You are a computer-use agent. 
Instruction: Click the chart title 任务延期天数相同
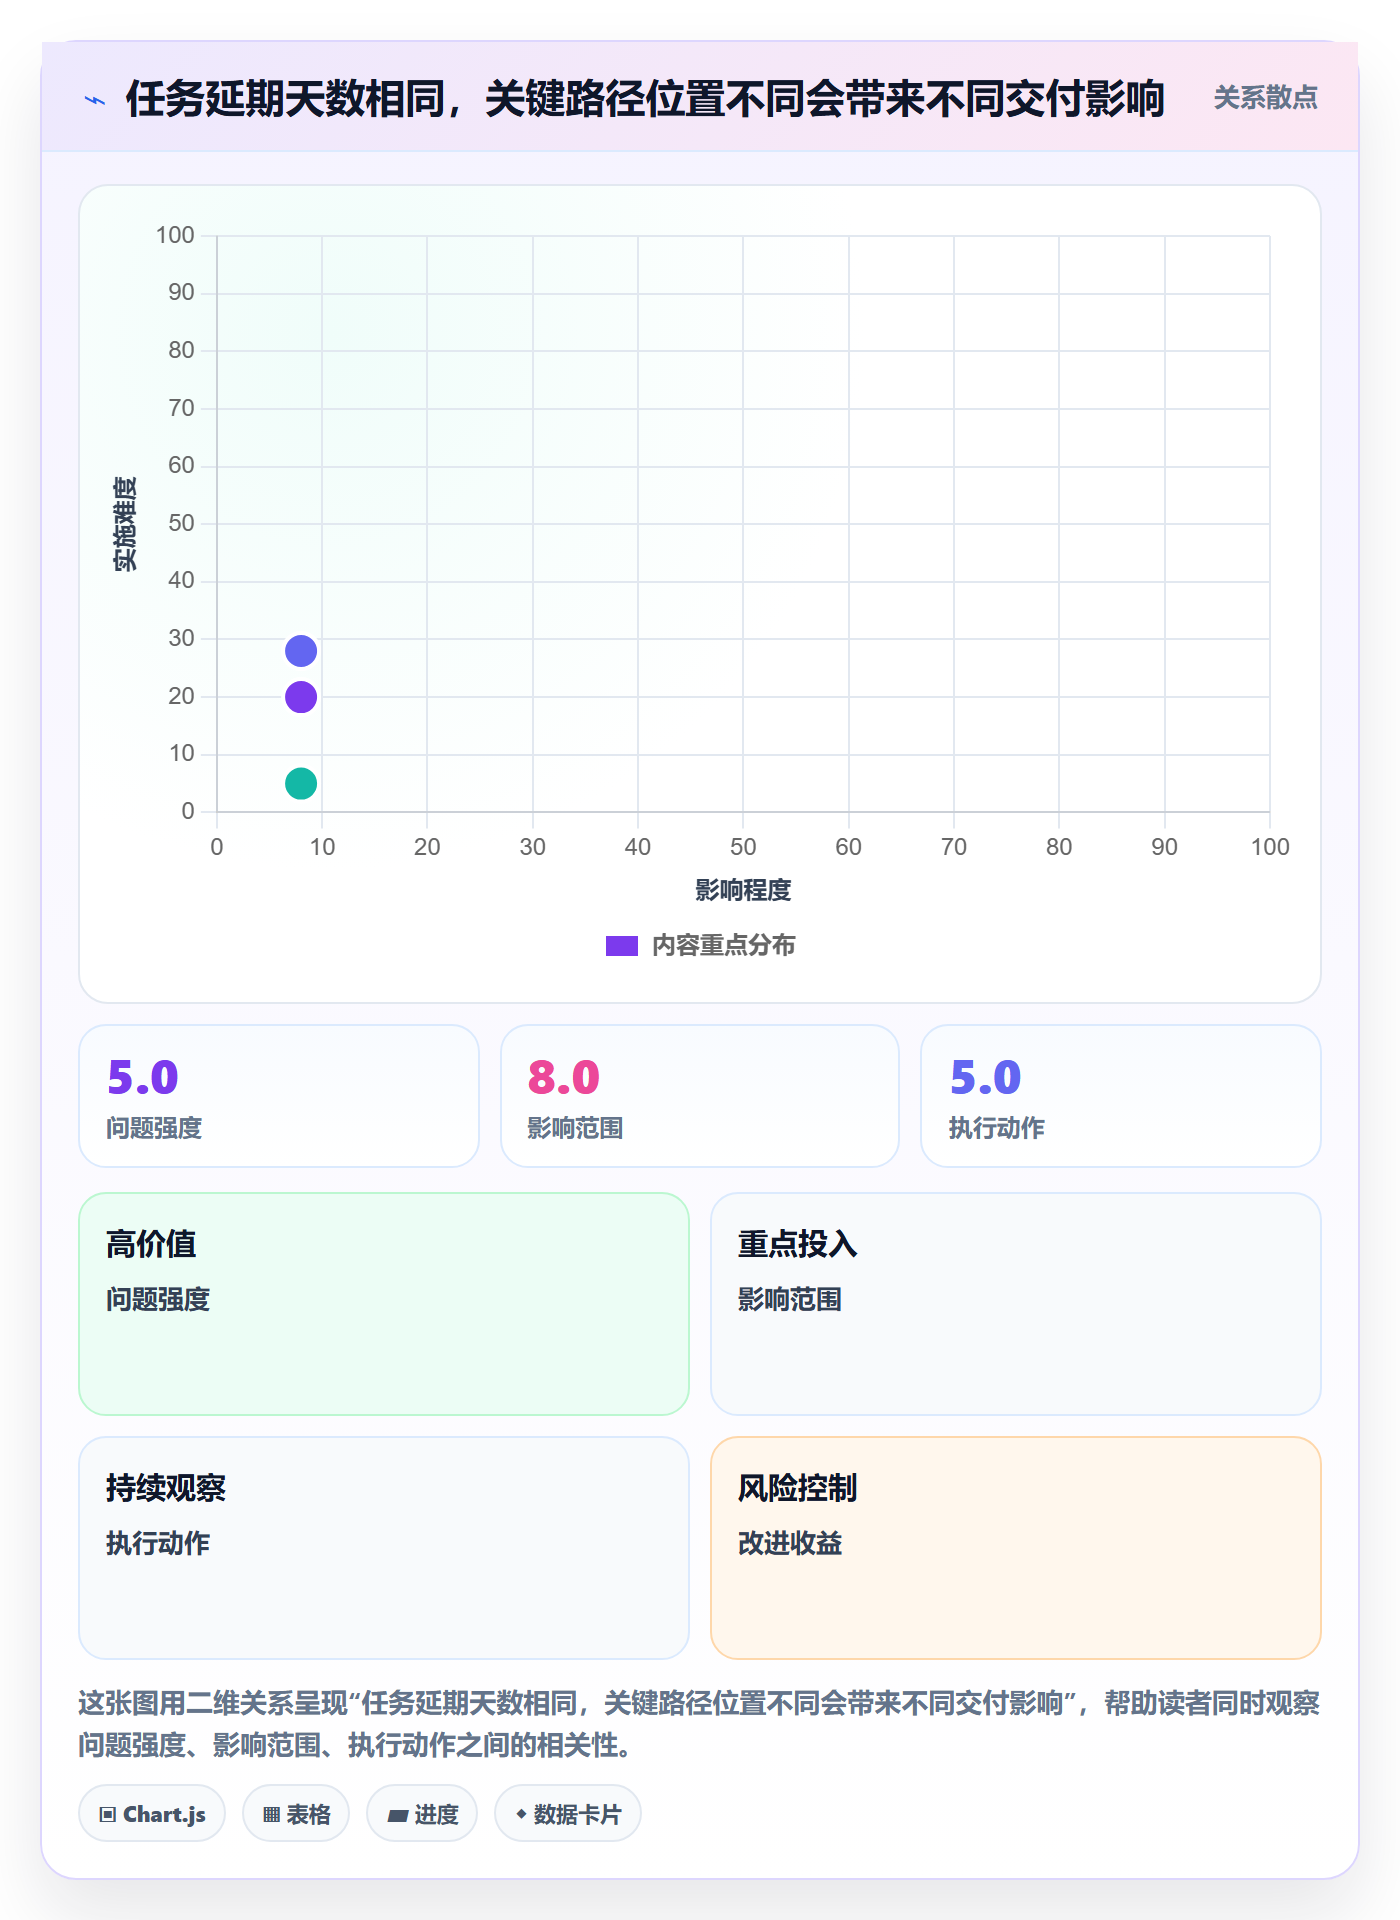click(645, 99)
